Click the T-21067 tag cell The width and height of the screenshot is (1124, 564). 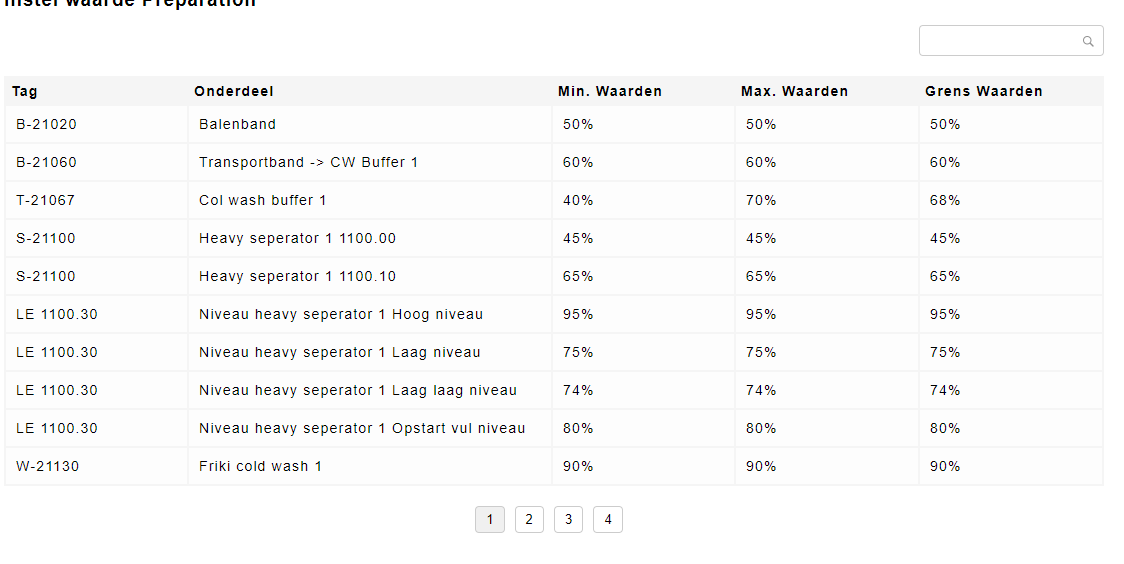(96, 200)
